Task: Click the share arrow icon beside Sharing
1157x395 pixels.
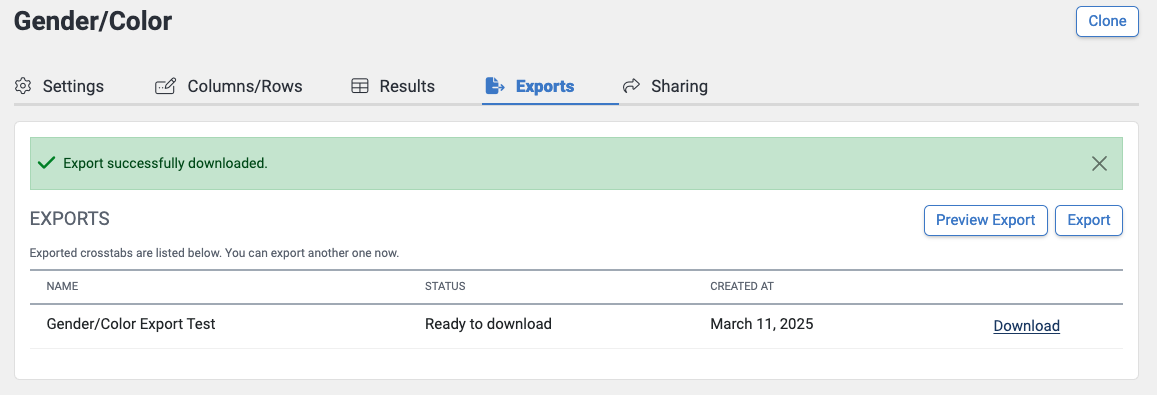Action: 631,86
